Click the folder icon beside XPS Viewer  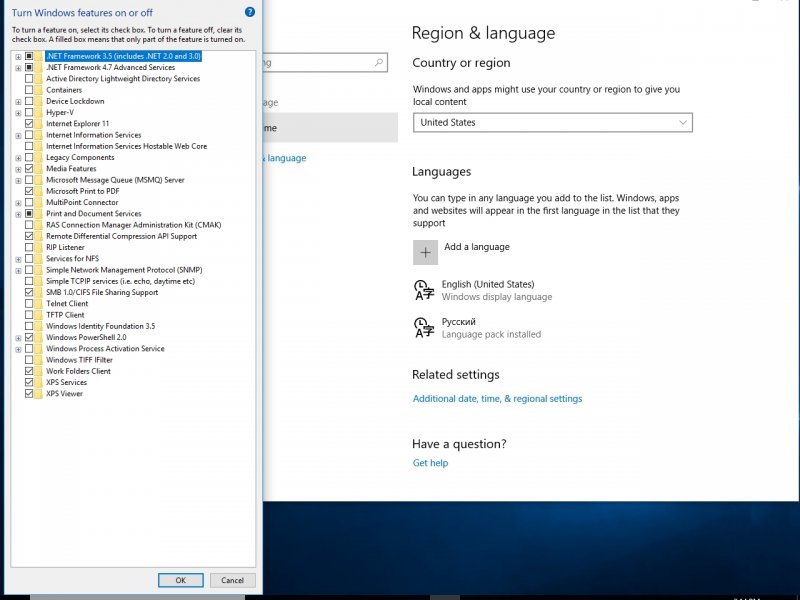click(39, 393)
